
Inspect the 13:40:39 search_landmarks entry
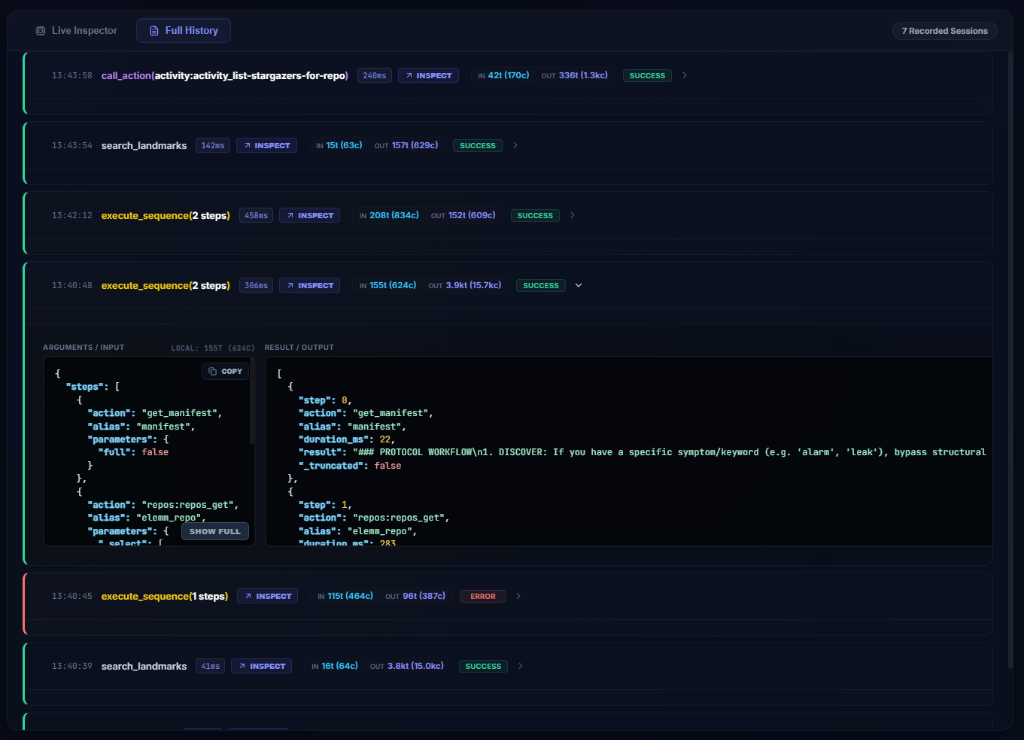coord(262,666)
